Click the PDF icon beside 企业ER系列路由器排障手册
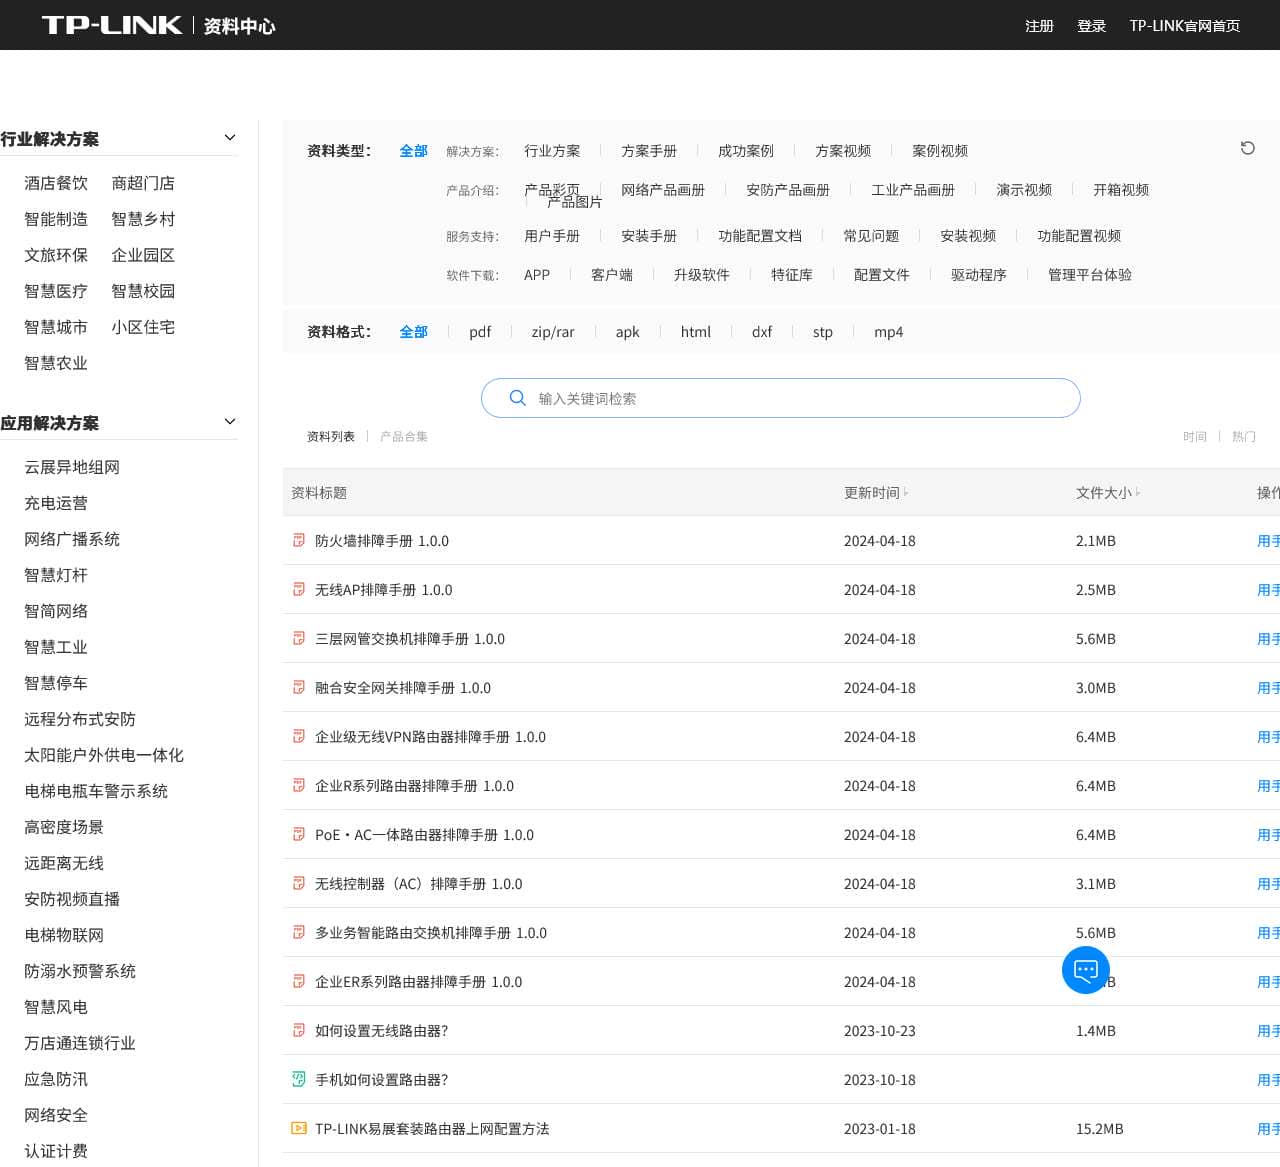The image size is (1280, 1167). point(298,981)
